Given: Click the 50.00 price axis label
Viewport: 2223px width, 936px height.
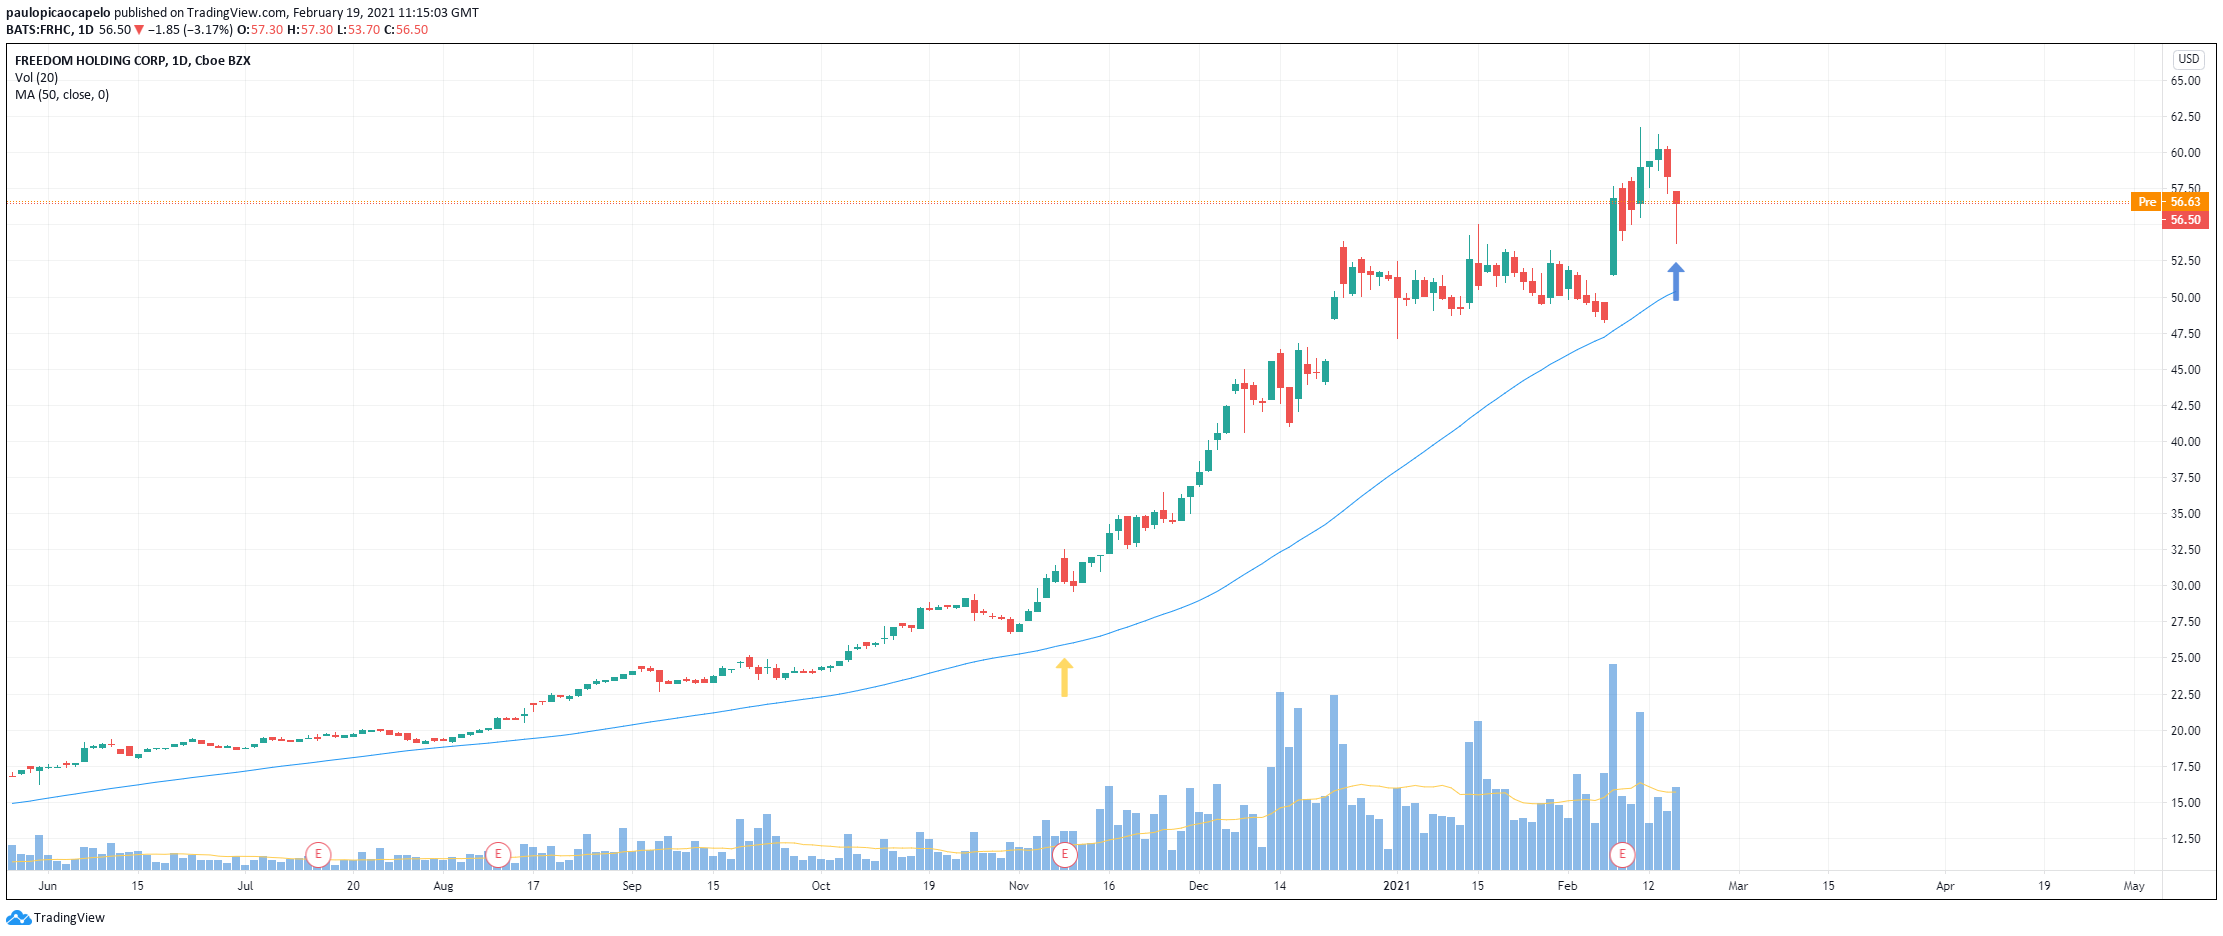Looking at the screenshot, I should [2185, 297].
